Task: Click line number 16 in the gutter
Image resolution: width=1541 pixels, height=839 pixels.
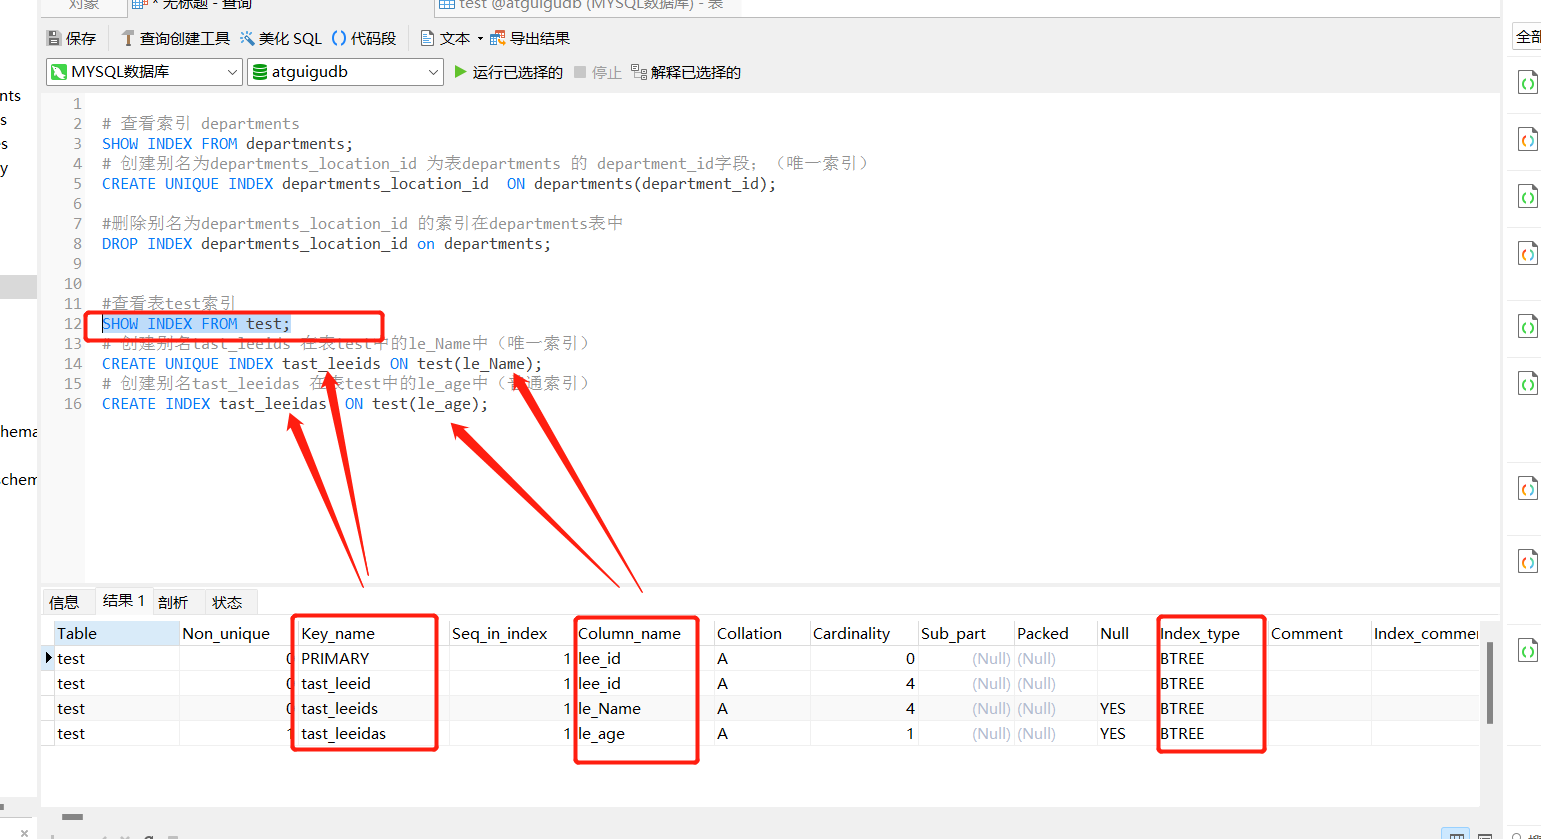Action: pos(73,404)
